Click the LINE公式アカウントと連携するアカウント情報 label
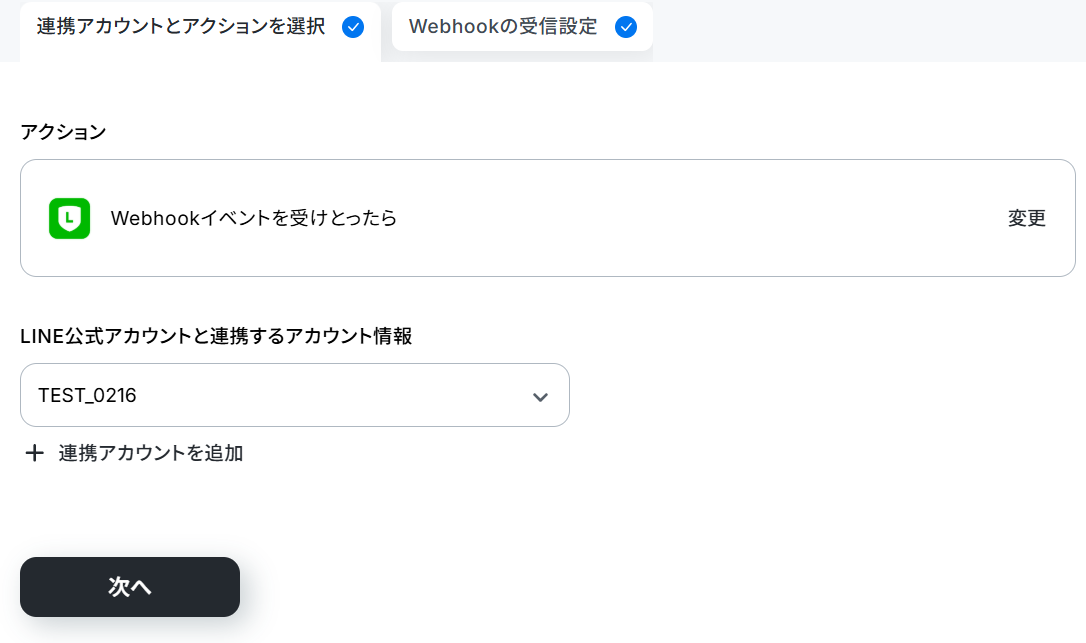Screen dimensions: 1086x643 click(x=216, y=336)
